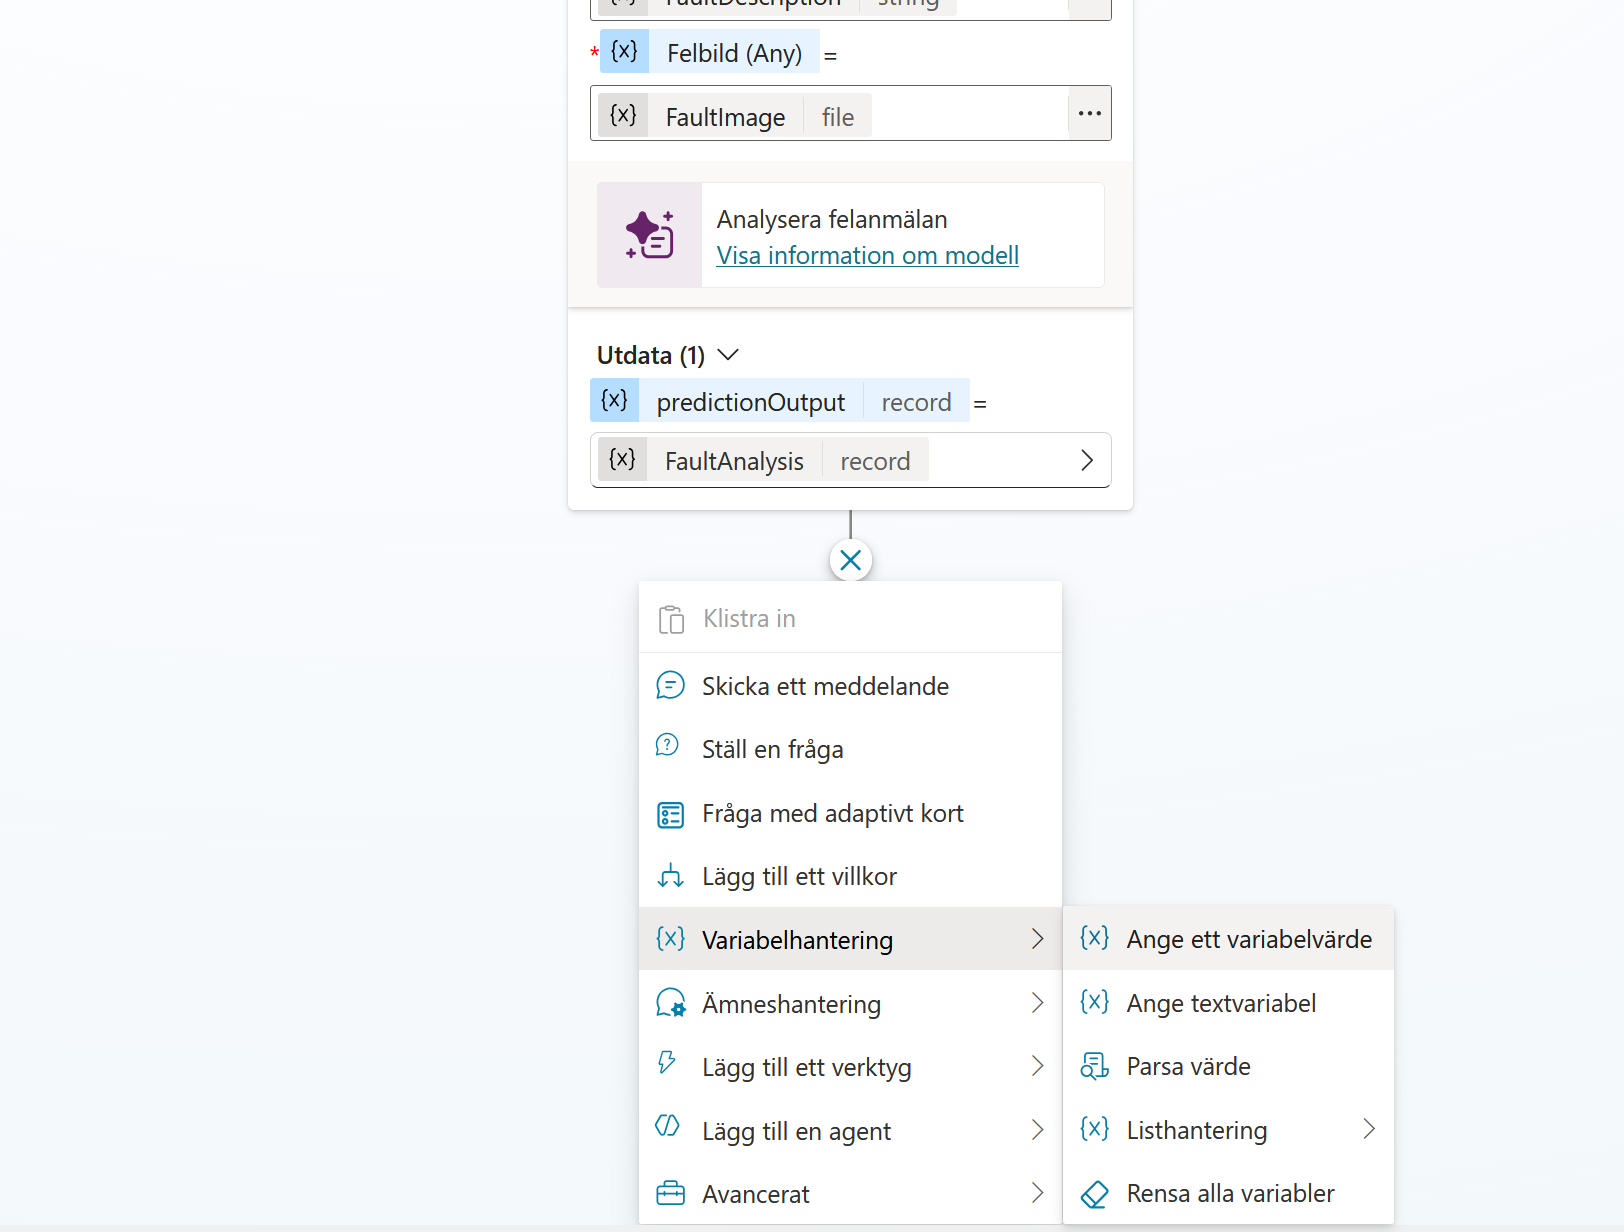Expand the Avancerat submenu arrow

[1037, 1193]
